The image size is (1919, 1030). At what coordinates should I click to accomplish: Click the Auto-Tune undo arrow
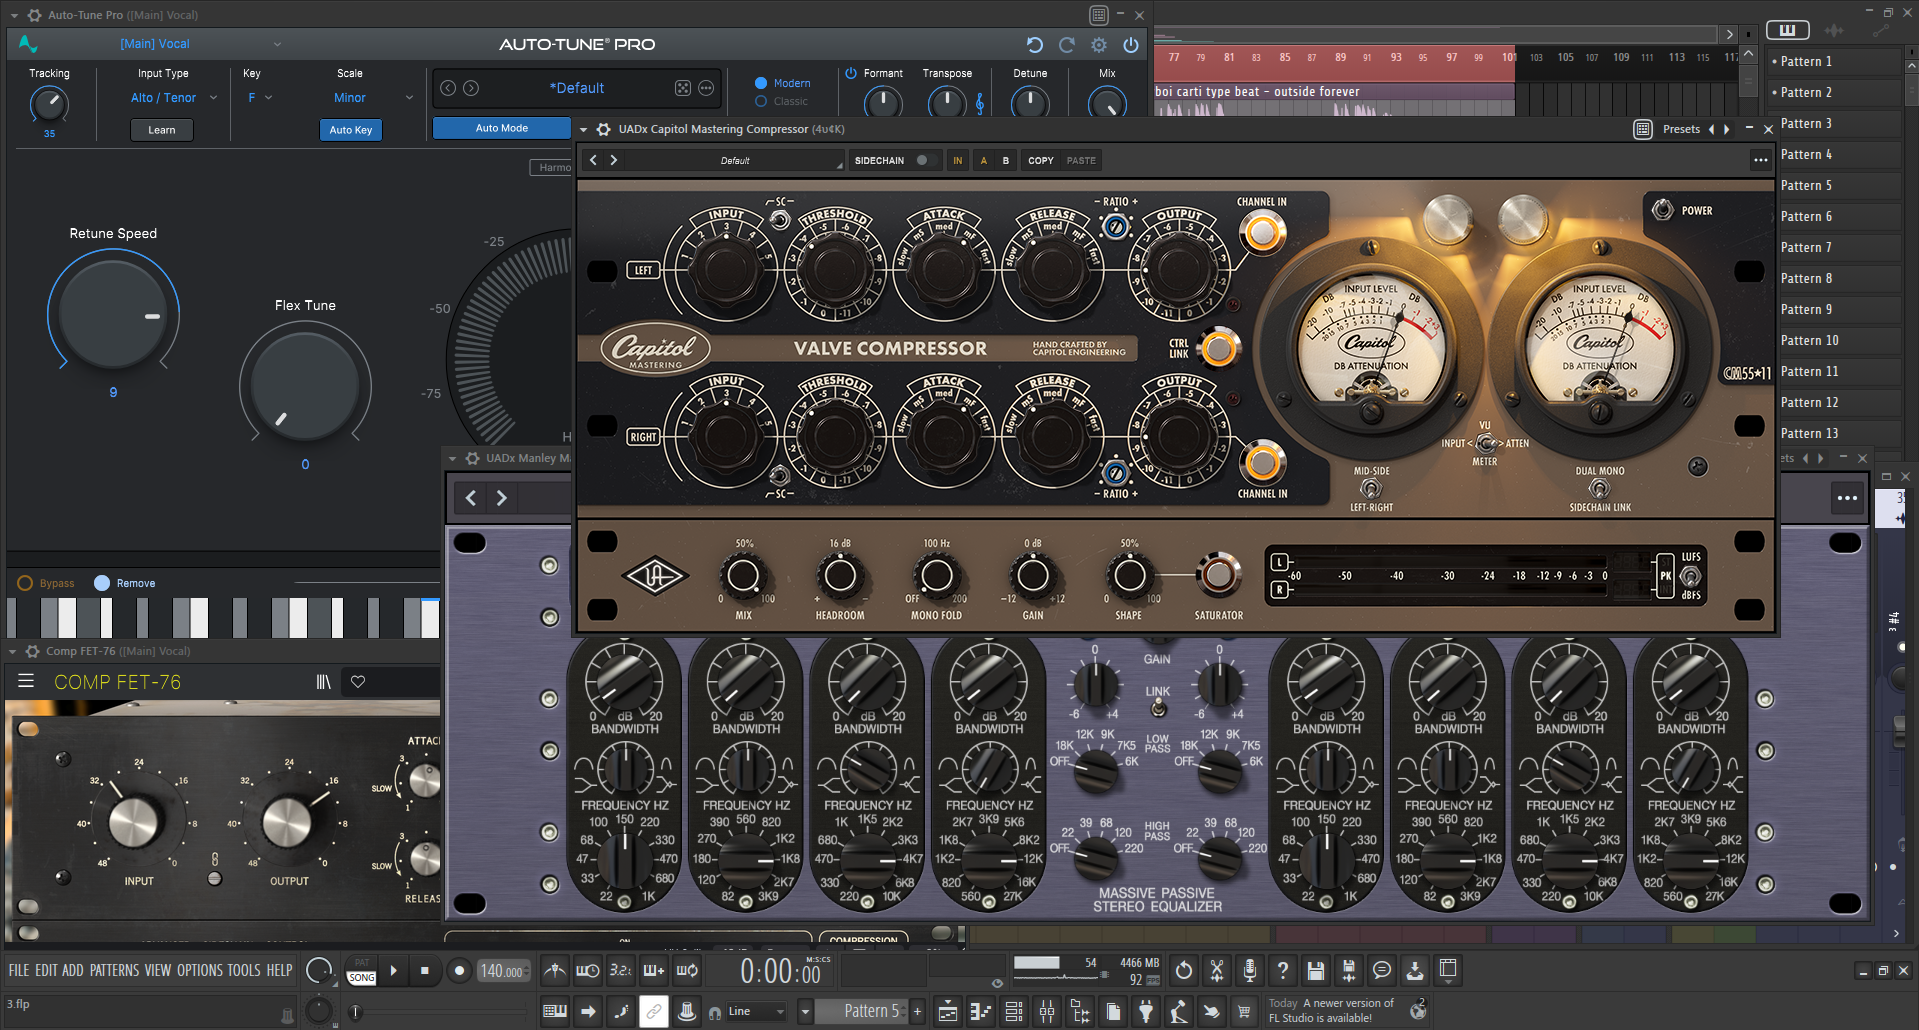click(1034, 45)
